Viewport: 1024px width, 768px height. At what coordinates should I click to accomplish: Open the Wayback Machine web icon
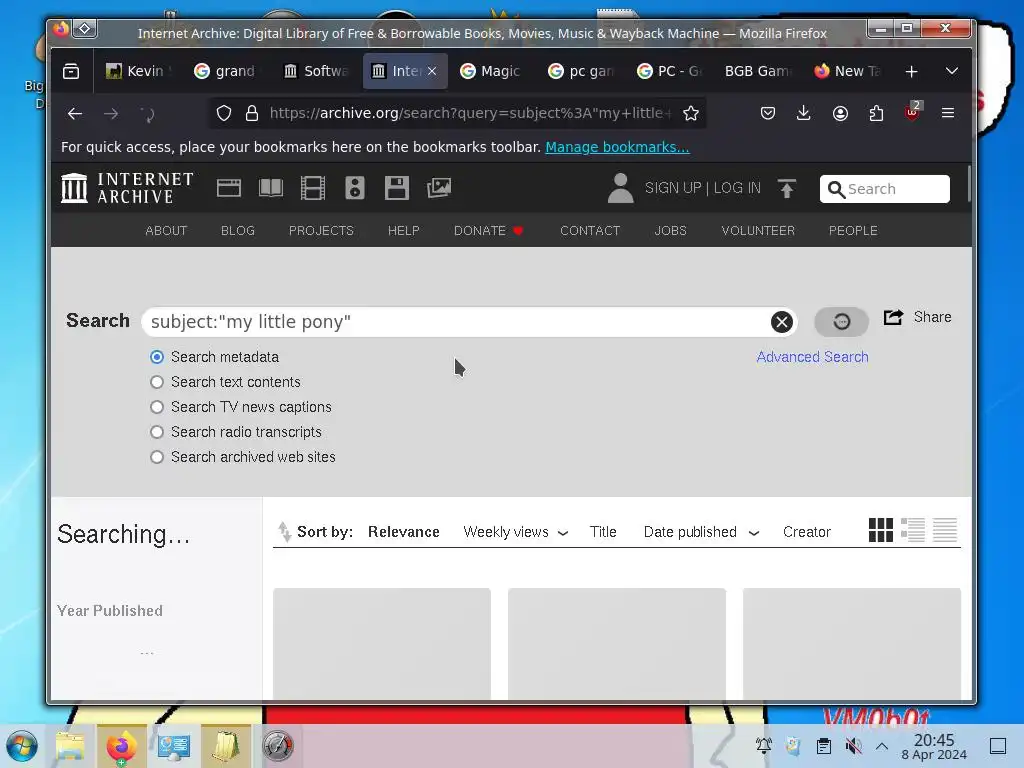point(229,188)
